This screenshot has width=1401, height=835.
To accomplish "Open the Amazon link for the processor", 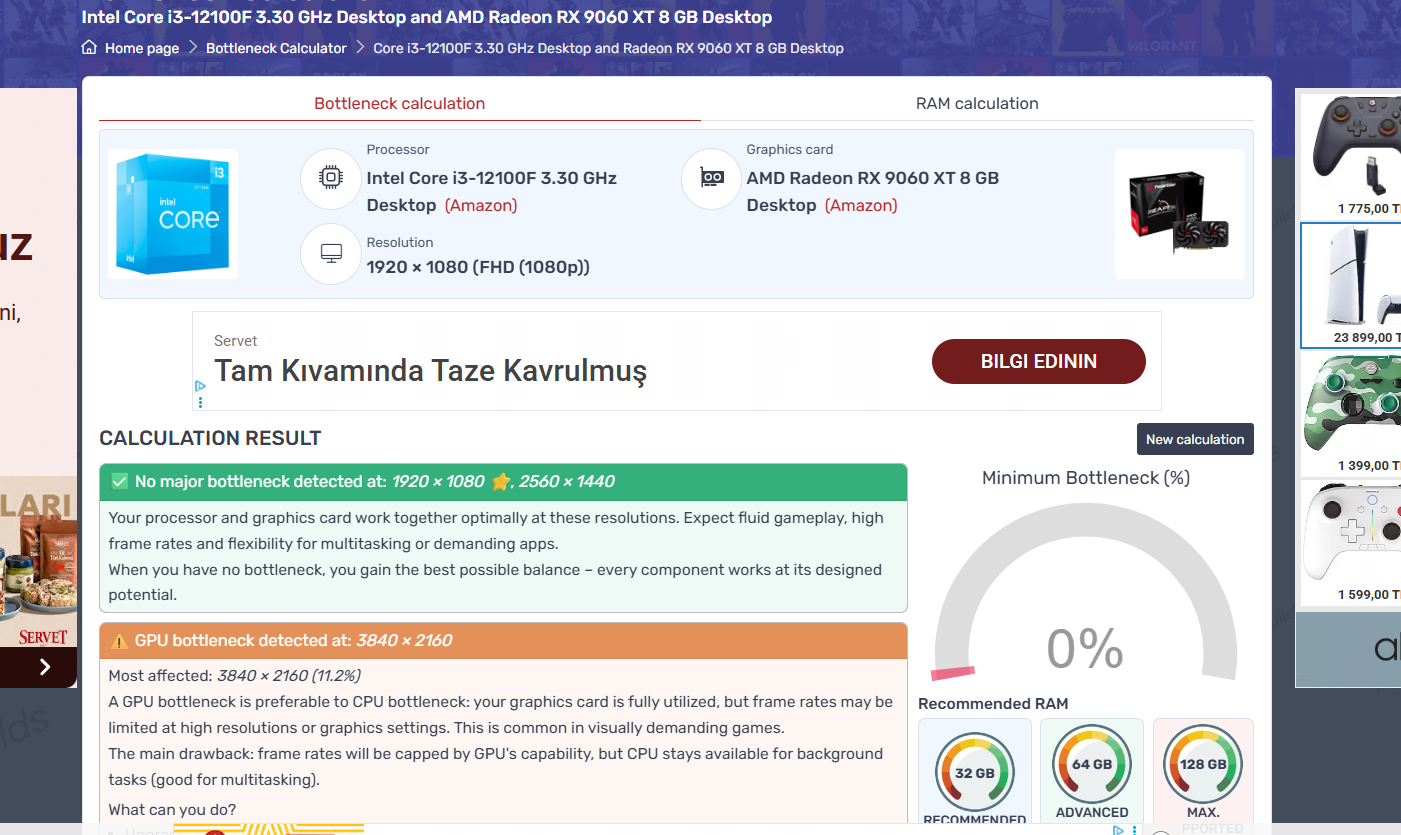I will point(481,205).
